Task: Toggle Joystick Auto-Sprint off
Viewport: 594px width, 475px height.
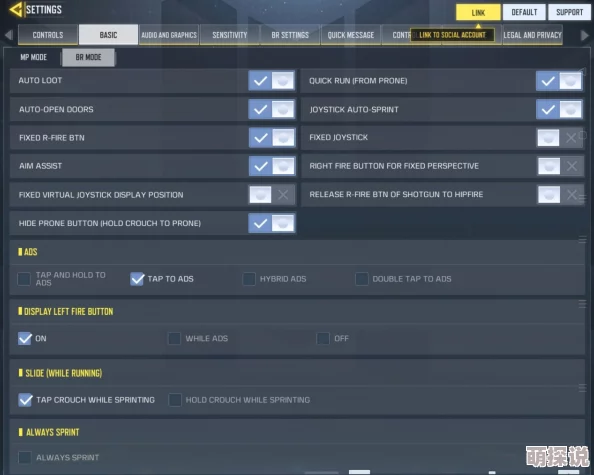Action: pos(559,109)
